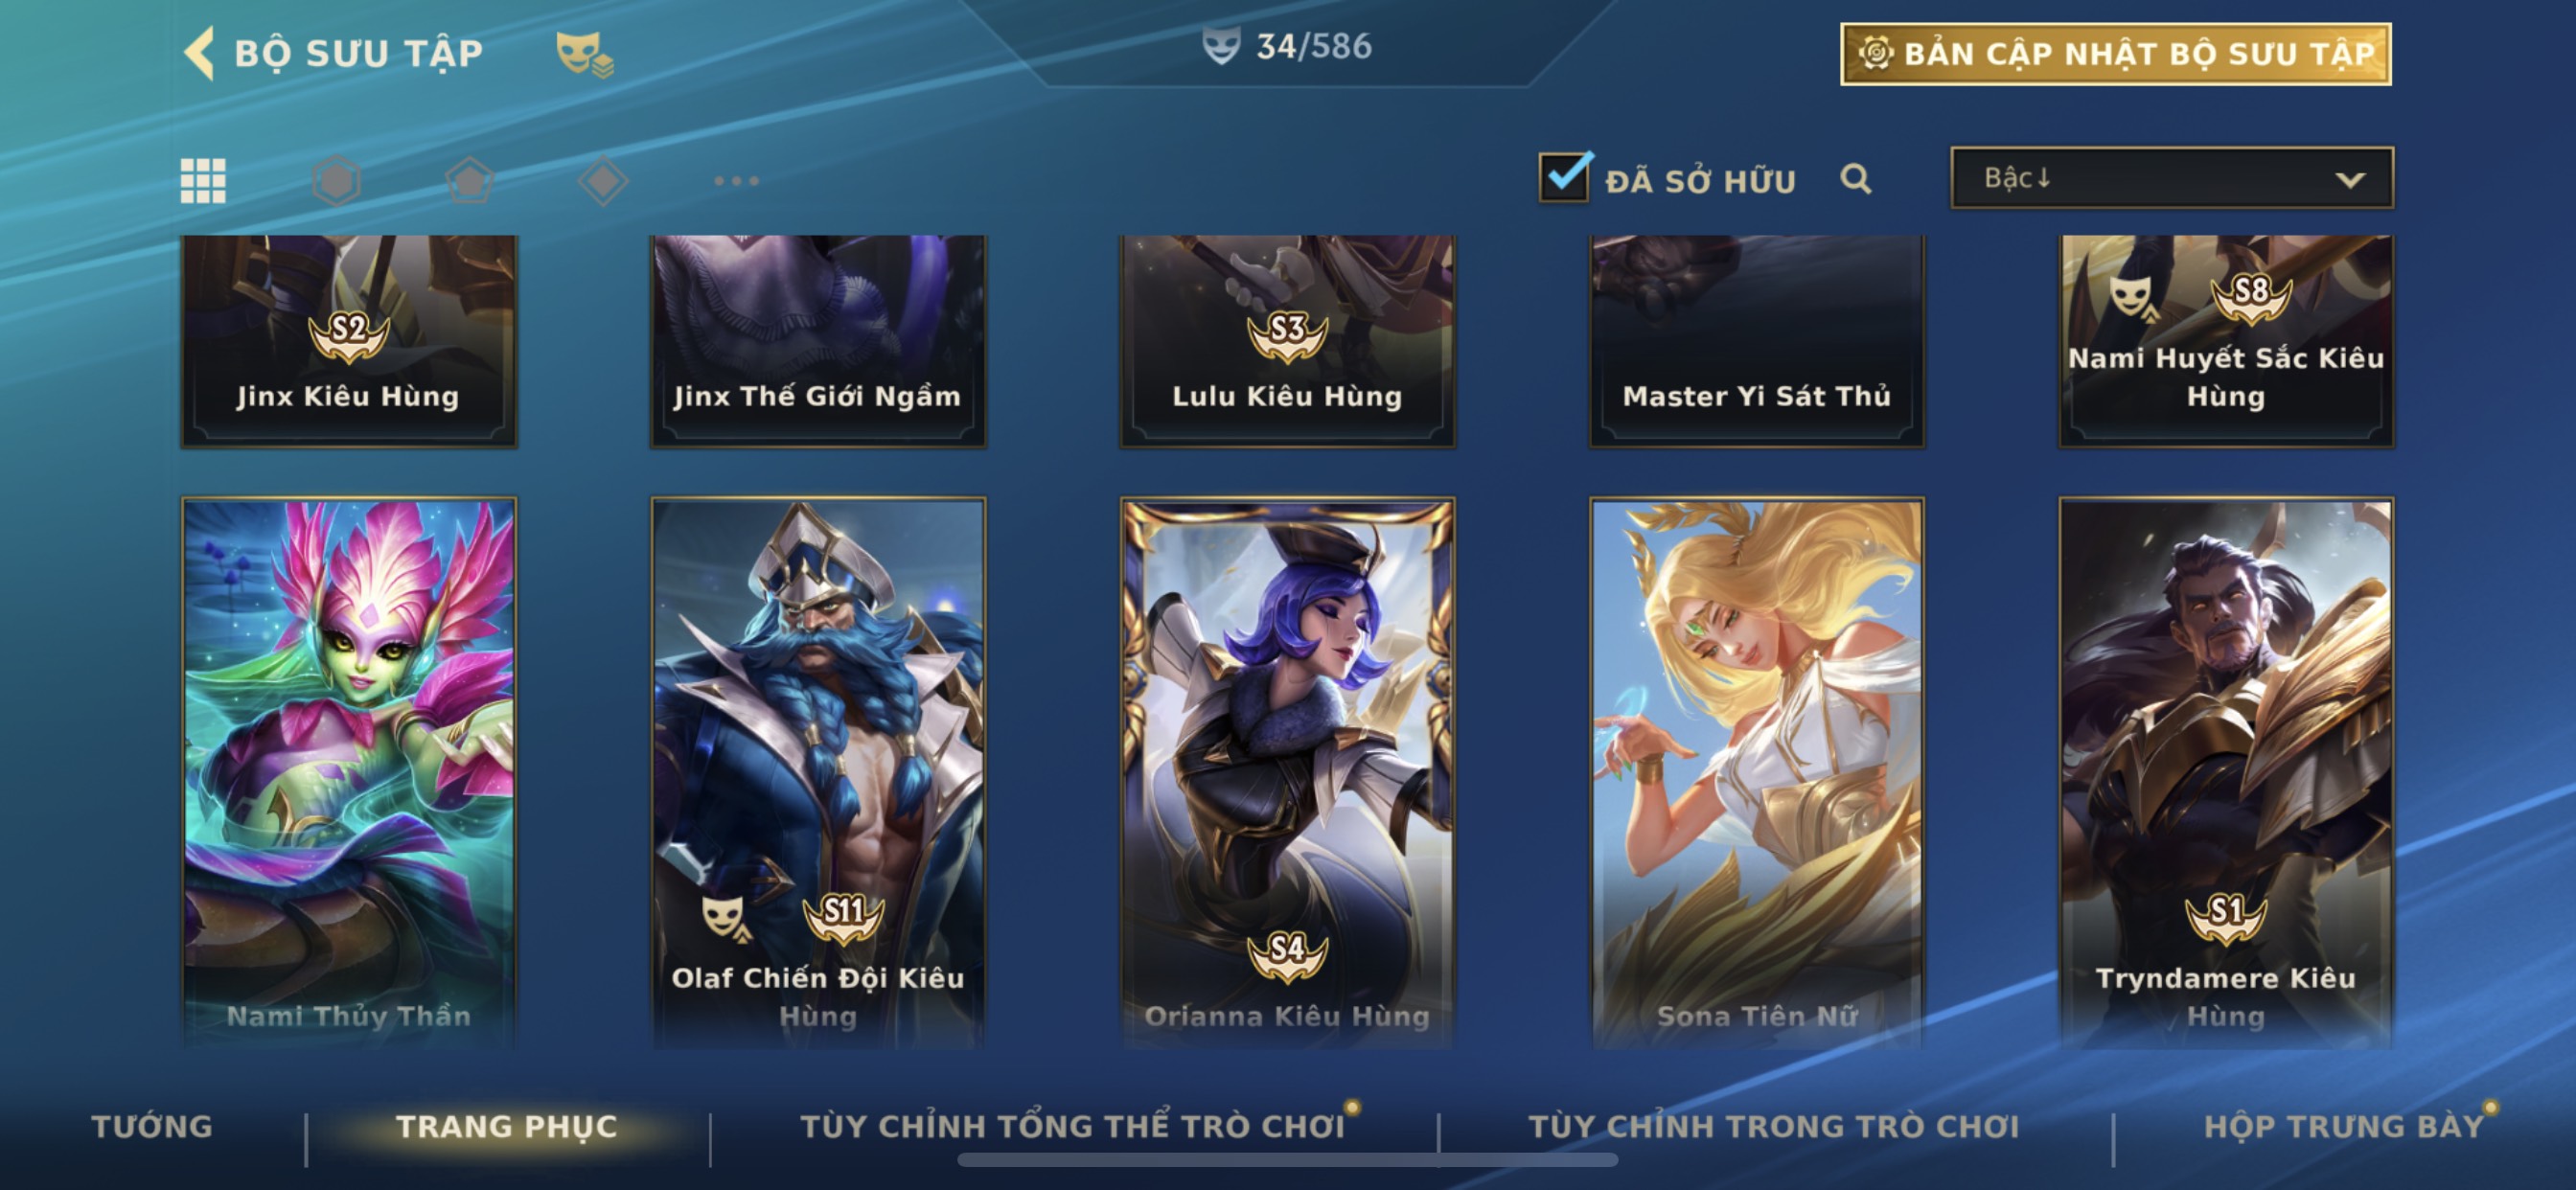This screenshot has height=1190, width=2576.
Task: Select the Orianna Kiêu Hùng skin card
Action: (1287, 772)
